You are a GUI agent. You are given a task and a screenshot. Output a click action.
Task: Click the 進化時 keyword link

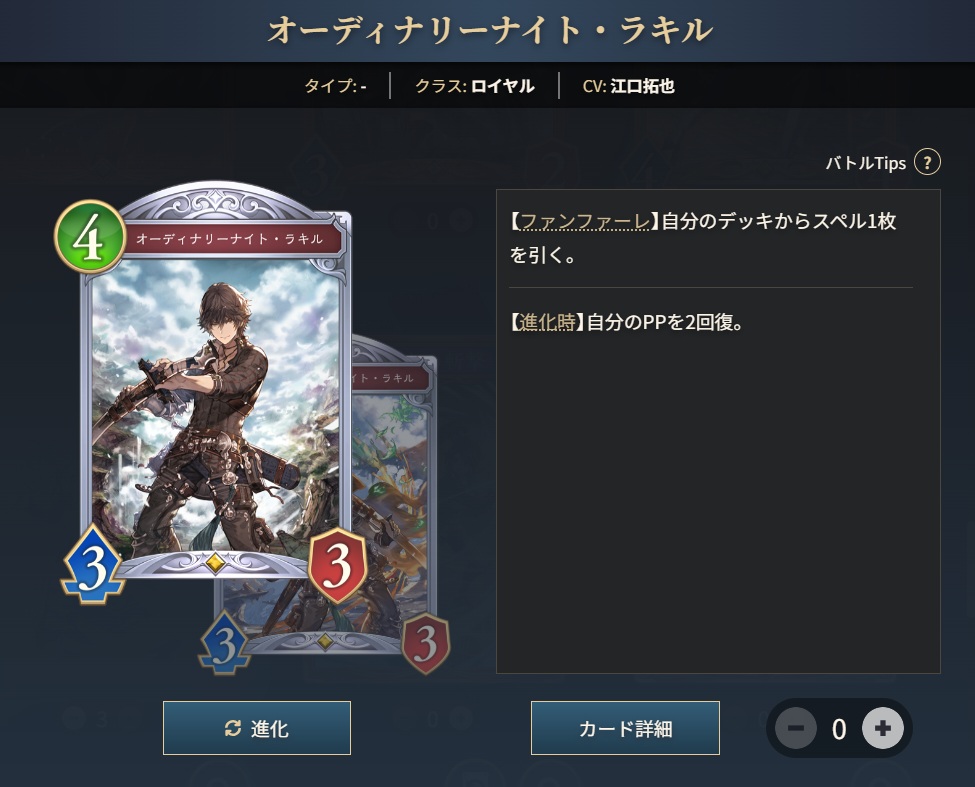(547, 322)
